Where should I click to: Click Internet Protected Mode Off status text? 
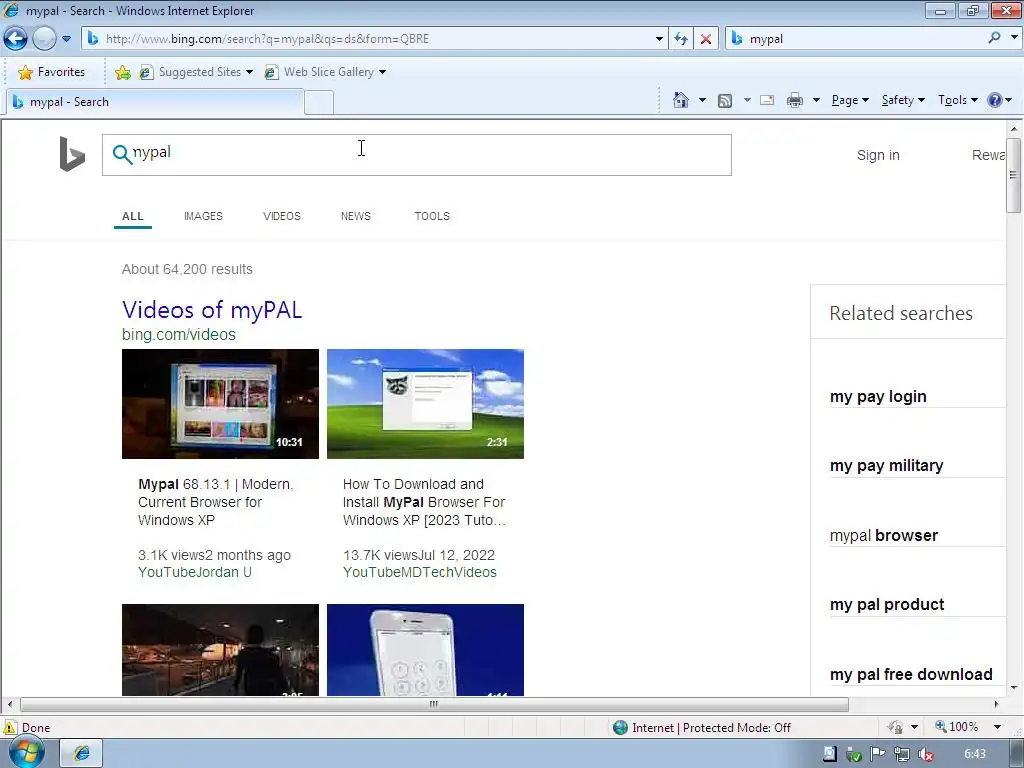click(x=711, y=728)
